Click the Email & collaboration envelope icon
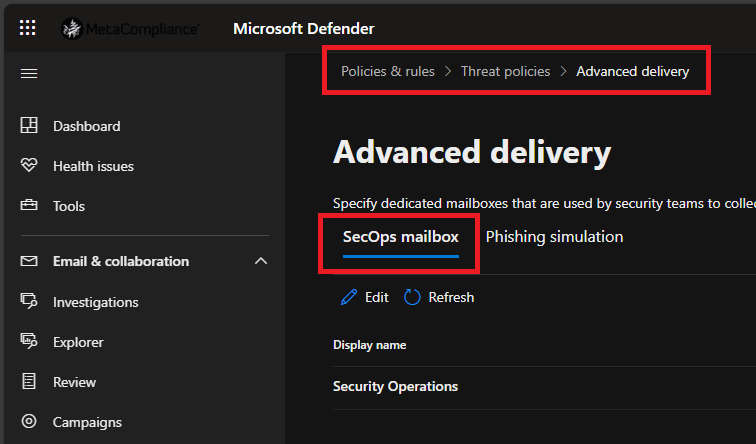The height and width of the screenshot is (444, 756). pos(29,261)
